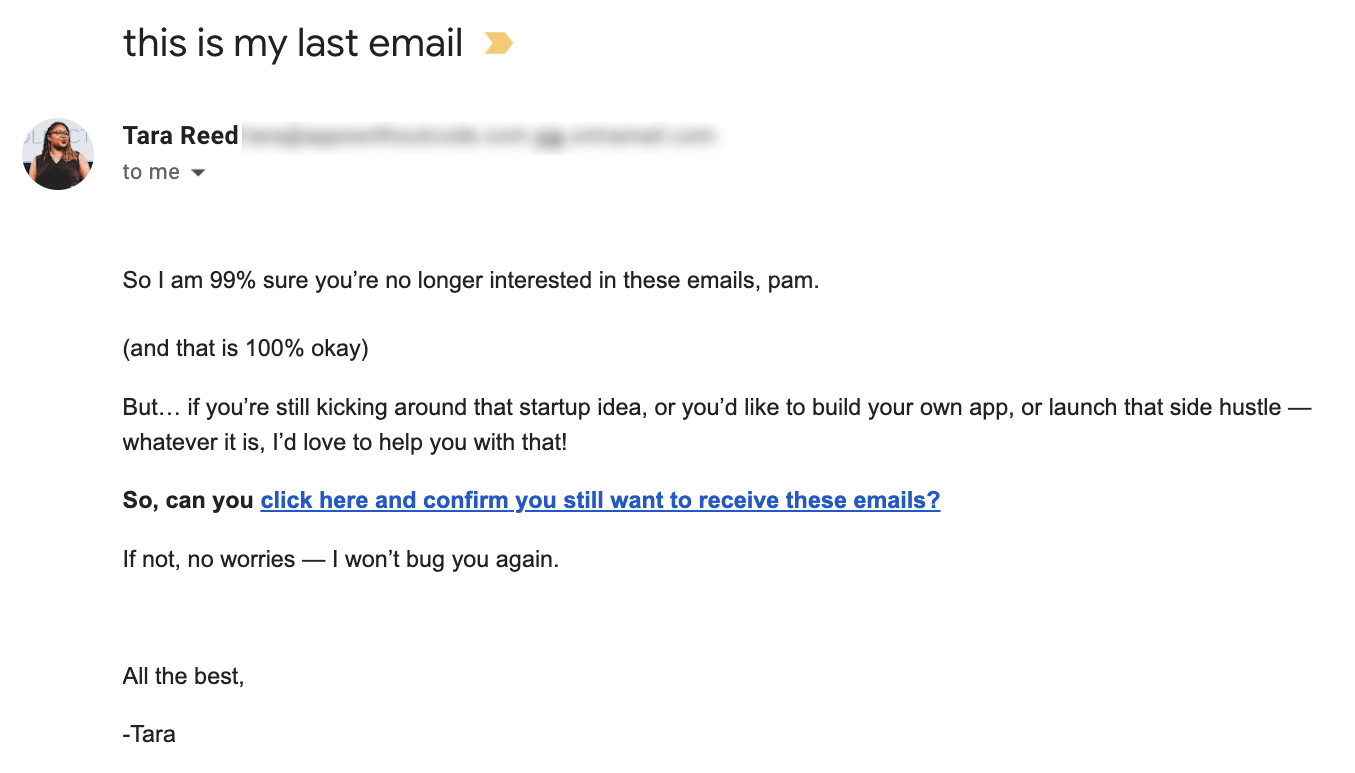Click the yellow importance marker beside the subject
Screen dimensions: 1355x773
(x=498, y=44)
